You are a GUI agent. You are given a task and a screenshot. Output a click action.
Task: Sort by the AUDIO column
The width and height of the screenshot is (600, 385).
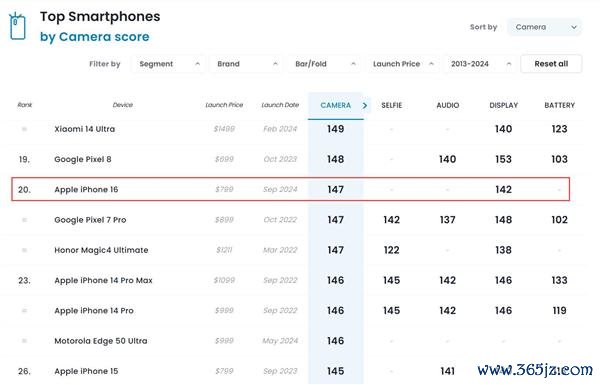[448, 105]
